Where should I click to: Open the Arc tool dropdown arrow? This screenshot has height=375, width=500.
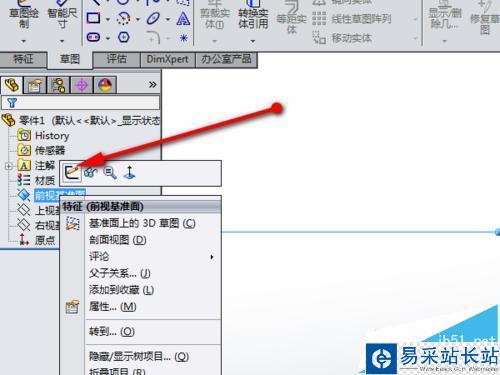click(138, 19)
